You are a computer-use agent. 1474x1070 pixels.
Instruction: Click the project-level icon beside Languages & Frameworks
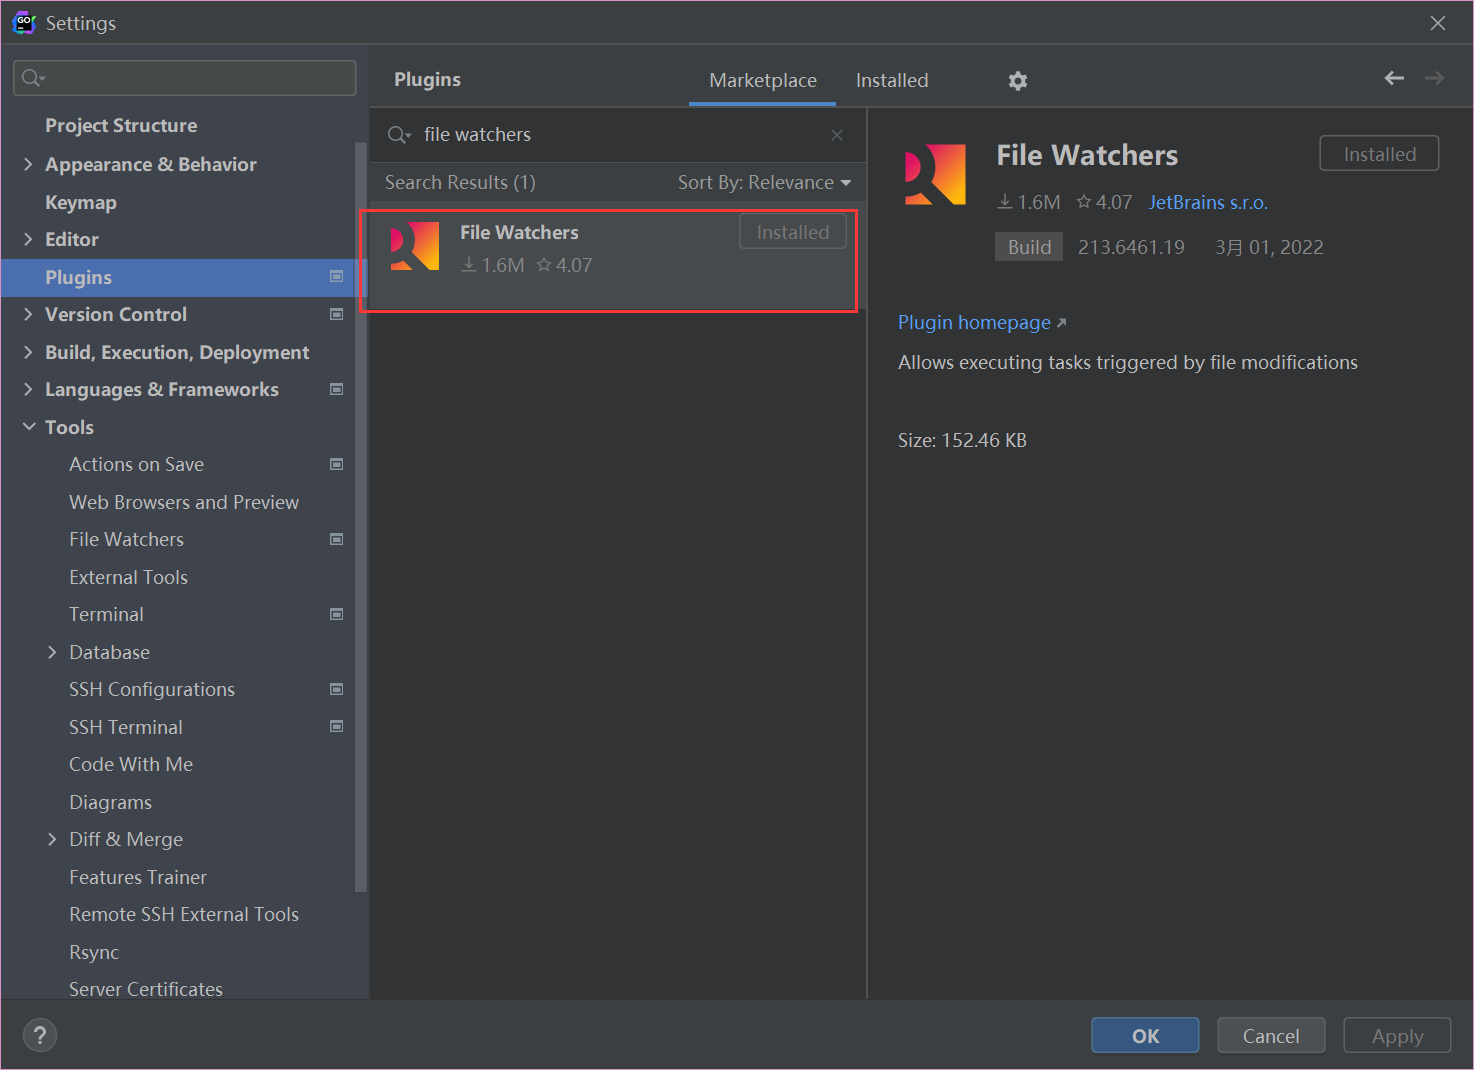(x=337, y=389)
